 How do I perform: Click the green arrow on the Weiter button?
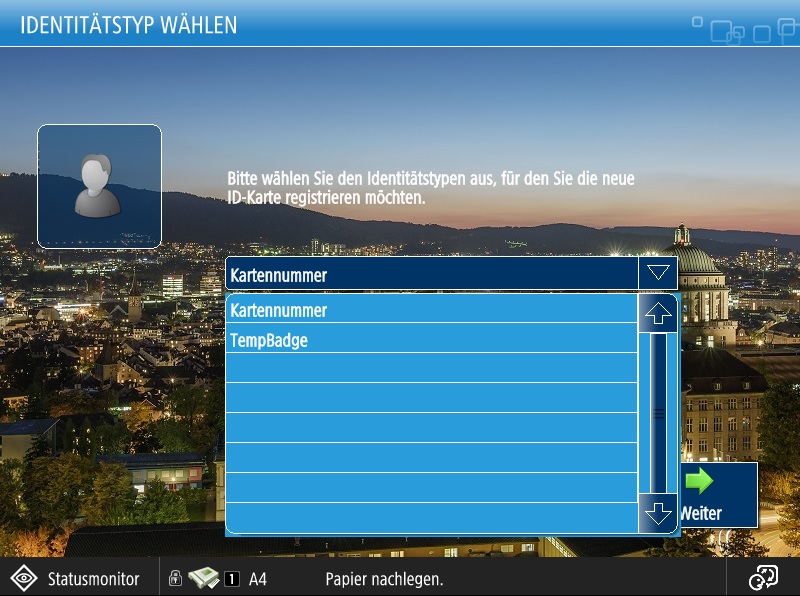[x=700, y=483]
